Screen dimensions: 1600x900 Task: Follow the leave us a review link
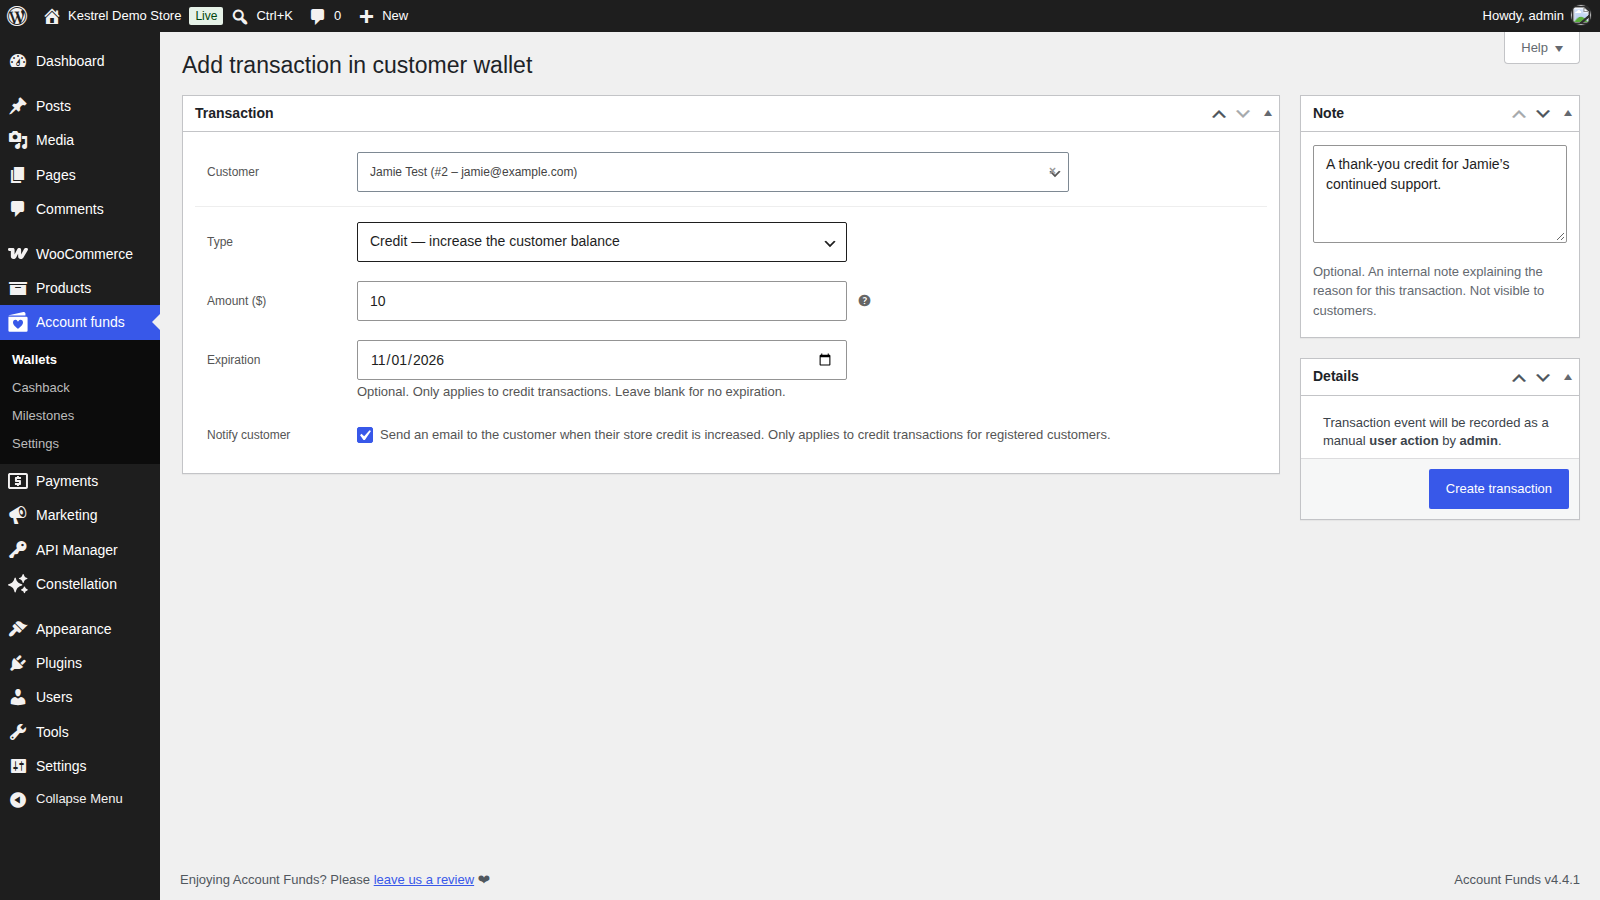coord(424,880)
